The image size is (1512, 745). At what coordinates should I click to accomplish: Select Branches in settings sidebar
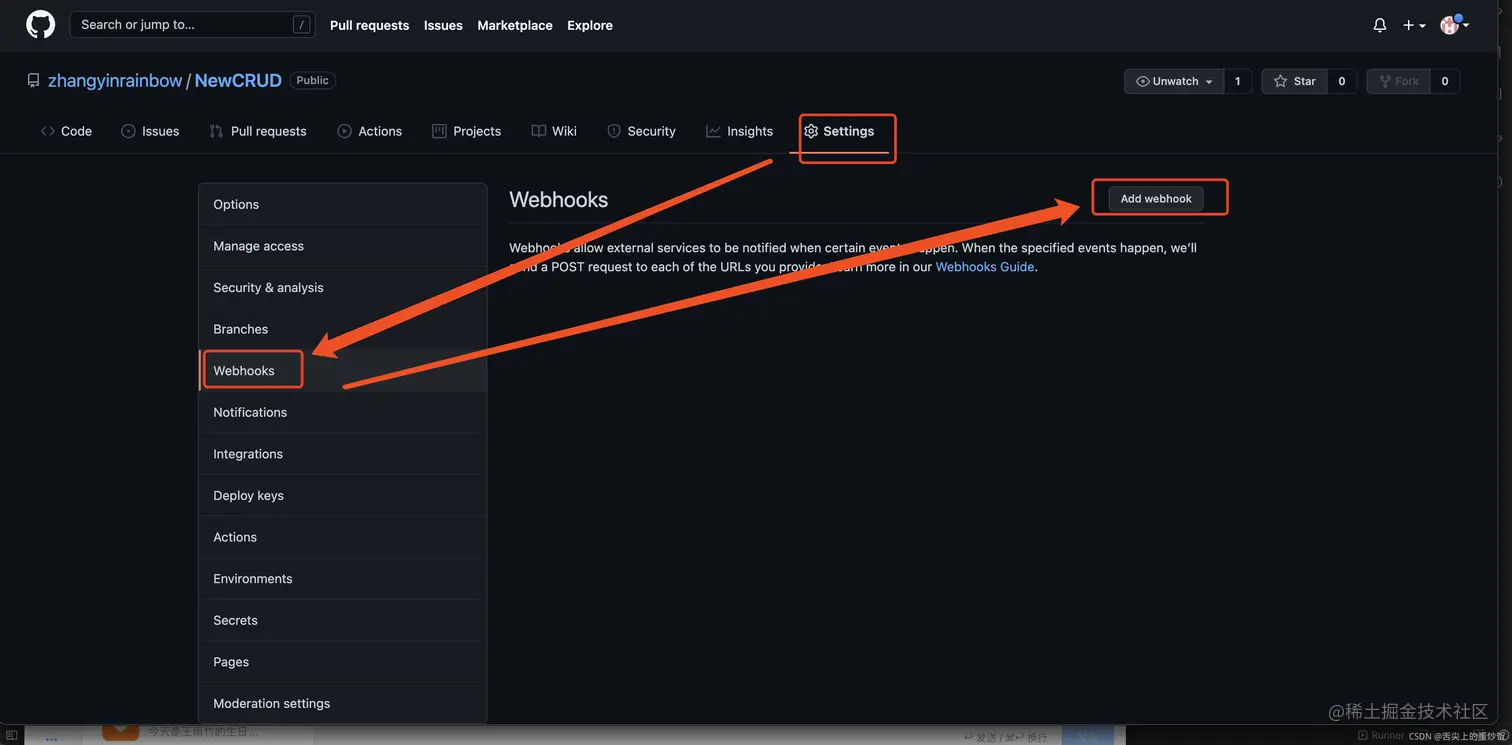click(343, 329)
